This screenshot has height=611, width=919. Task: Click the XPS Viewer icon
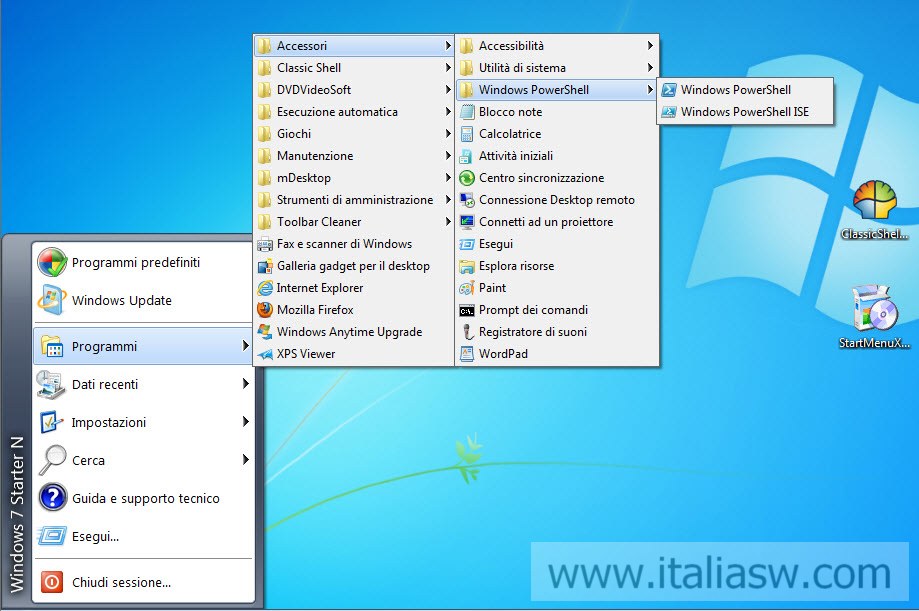265,354
